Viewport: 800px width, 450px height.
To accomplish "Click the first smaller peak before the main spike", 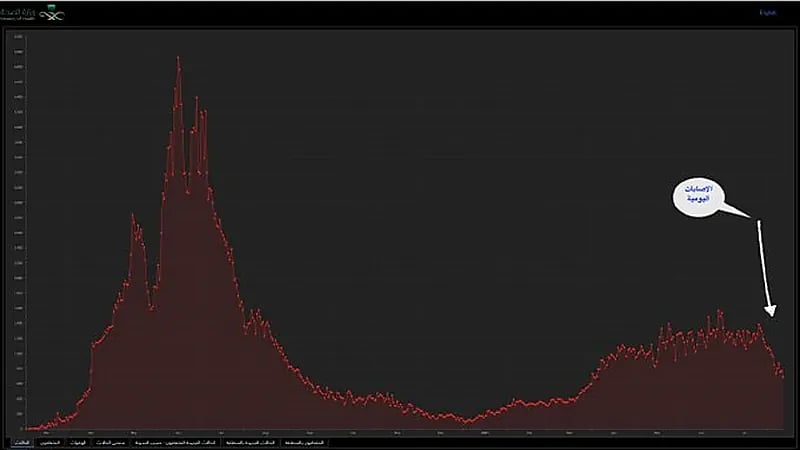I will [133, 214].
